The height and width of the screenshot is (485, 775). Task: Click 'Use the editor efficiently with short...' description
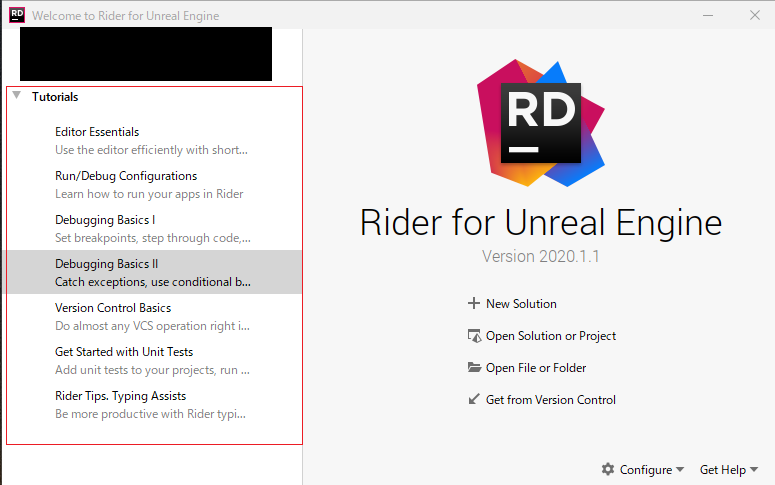[x=151, y=150]
